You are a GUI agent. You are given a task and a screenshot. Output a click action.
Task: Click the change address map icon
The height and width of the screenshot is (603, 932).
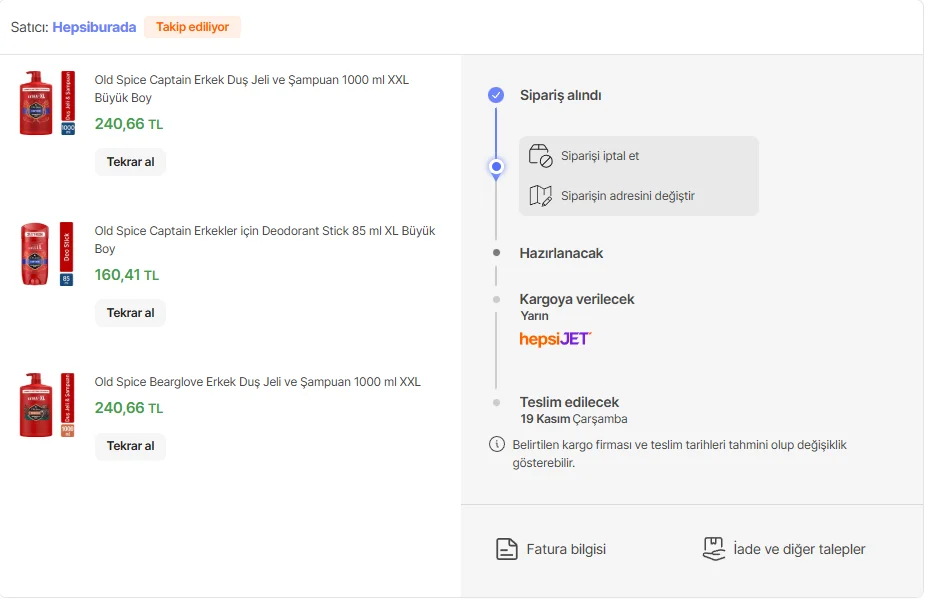(540, 196)
